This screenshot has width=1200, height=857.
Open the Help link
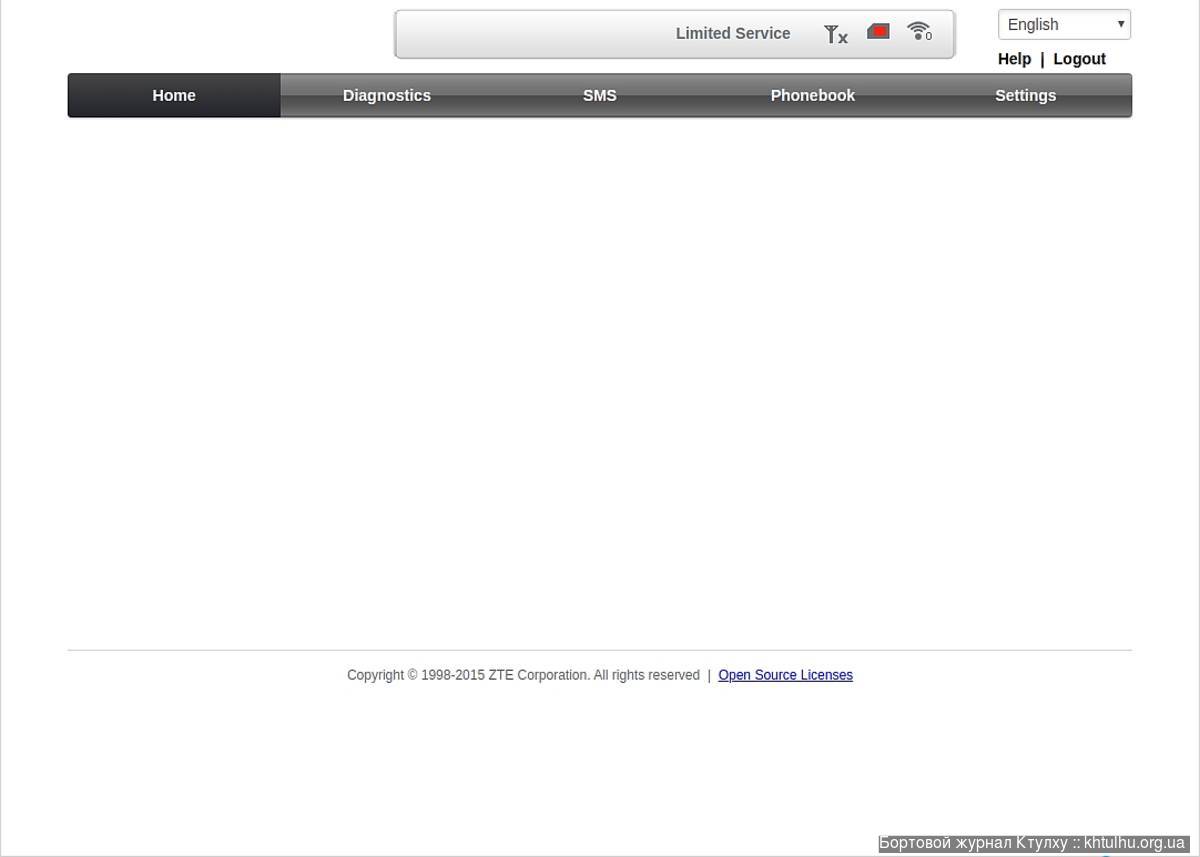click(1014, 59)
